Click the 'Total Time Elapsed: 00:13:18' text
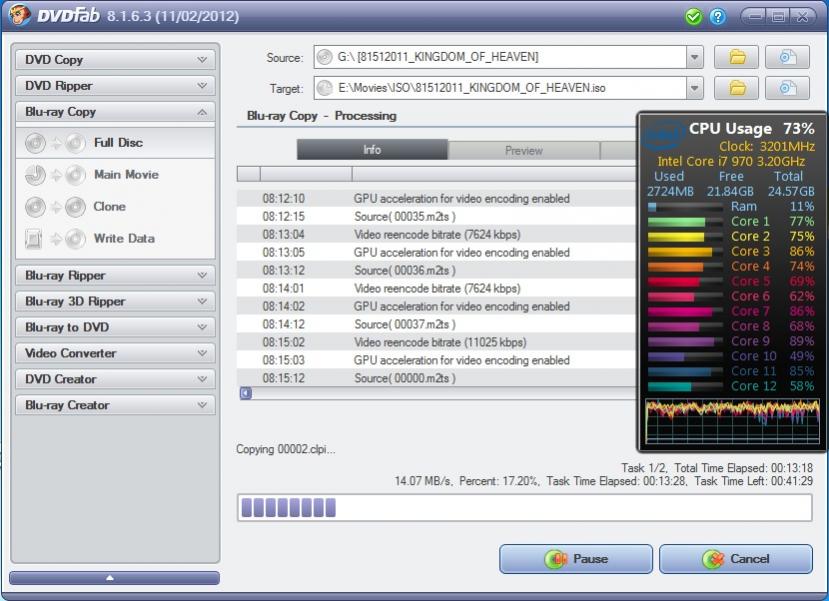 click(x=744, y=468)
